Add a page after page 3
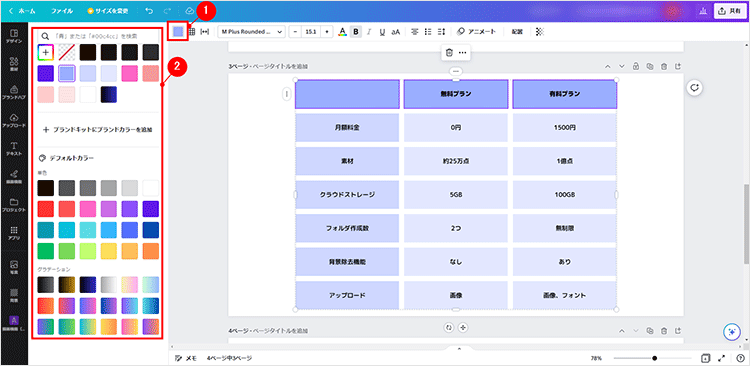Screen dimensions: 750x366 678,66
